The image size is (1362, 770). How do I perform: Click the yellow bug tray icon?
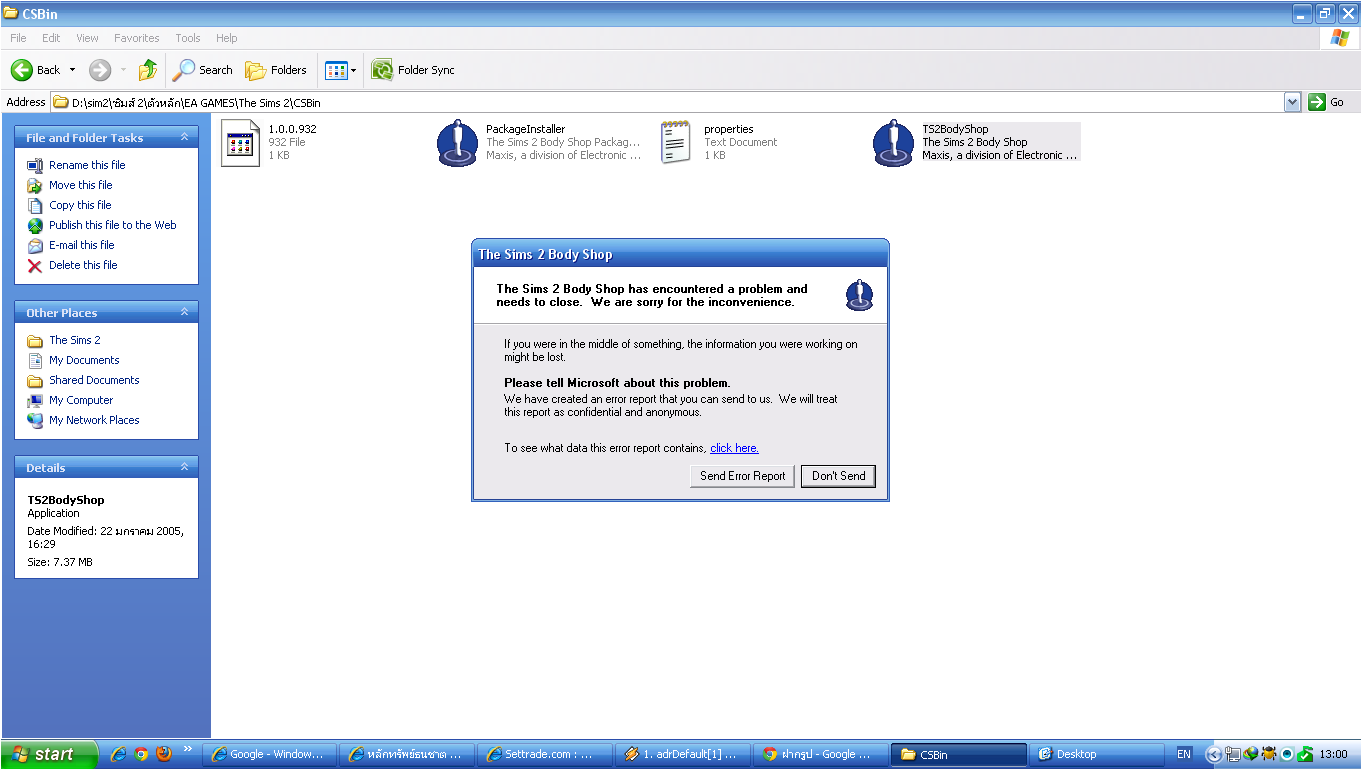(1269, 755)
